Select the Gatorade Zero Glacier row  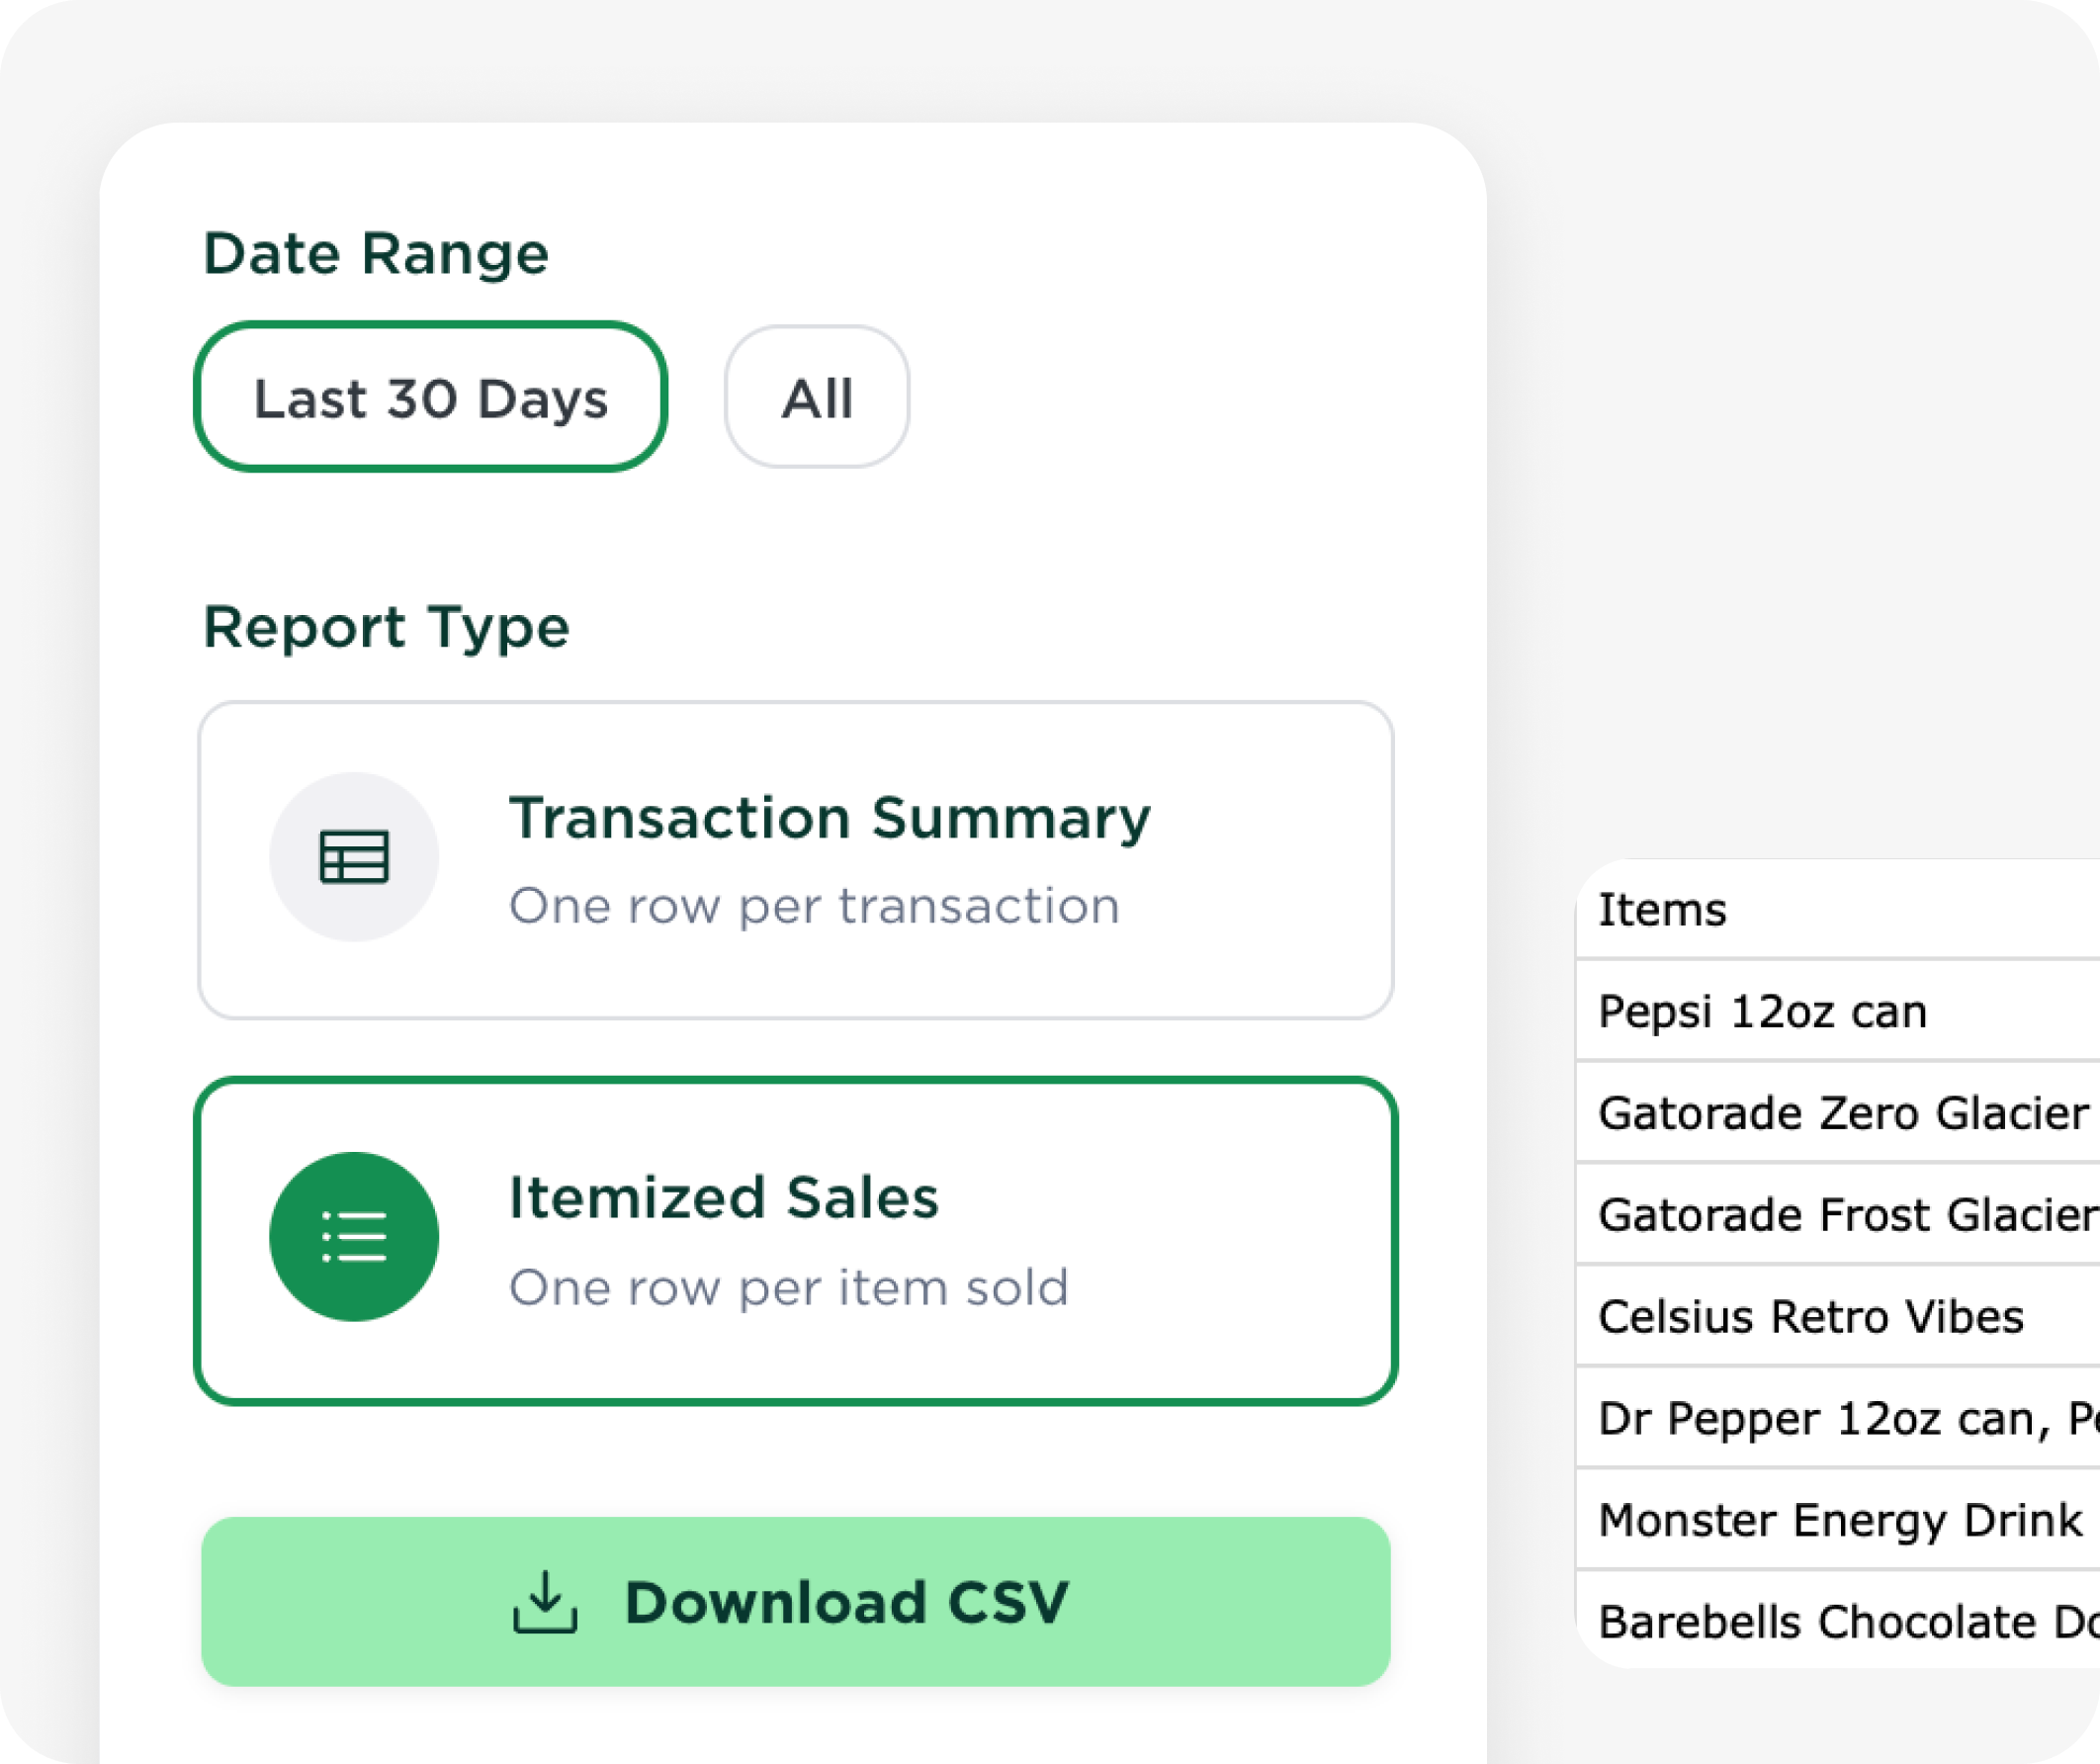tap(1842, 1113)
